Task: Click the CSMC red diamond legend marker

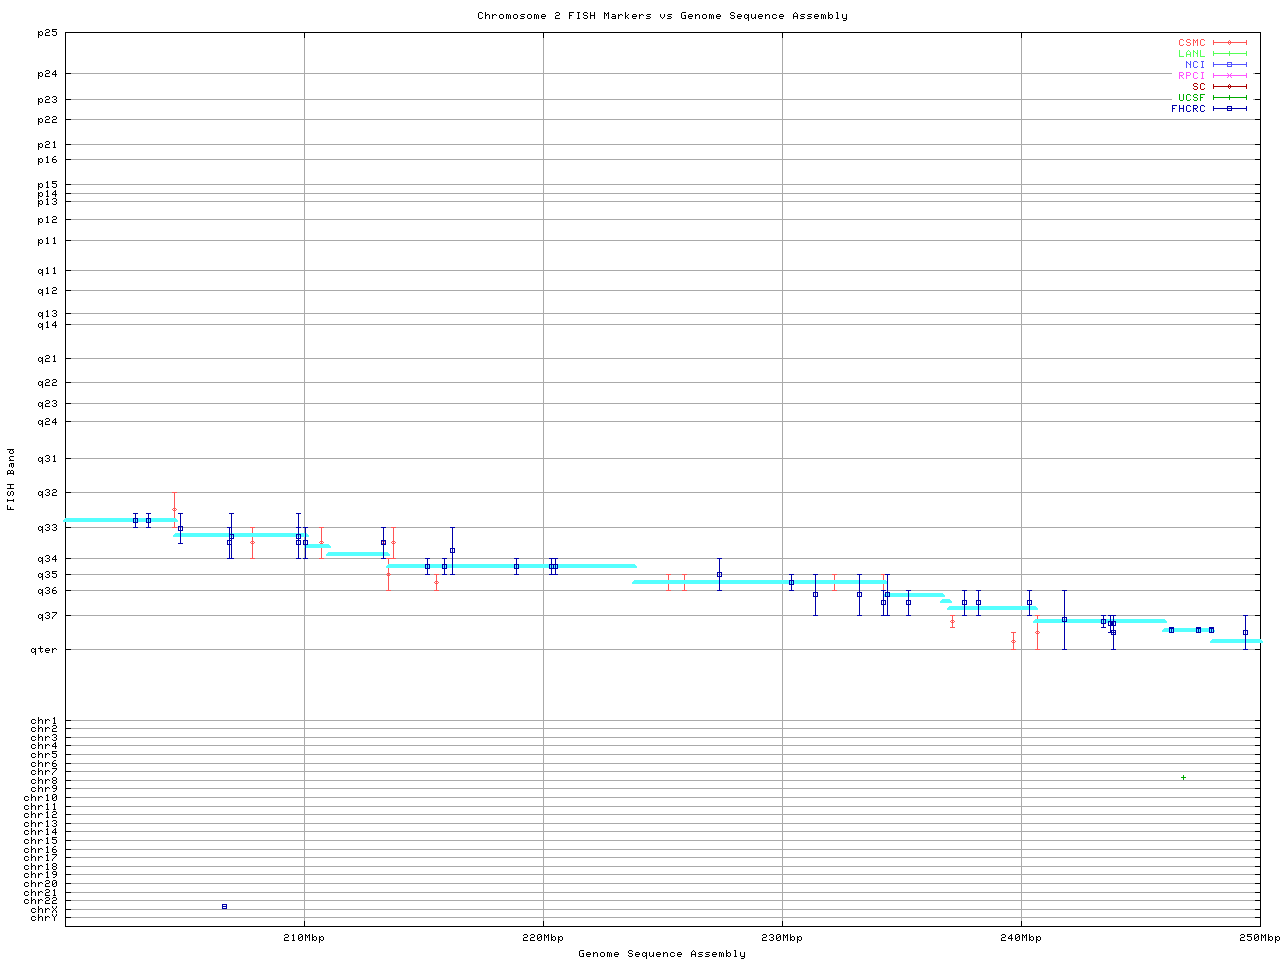Action: click(x=1229, y=43)
